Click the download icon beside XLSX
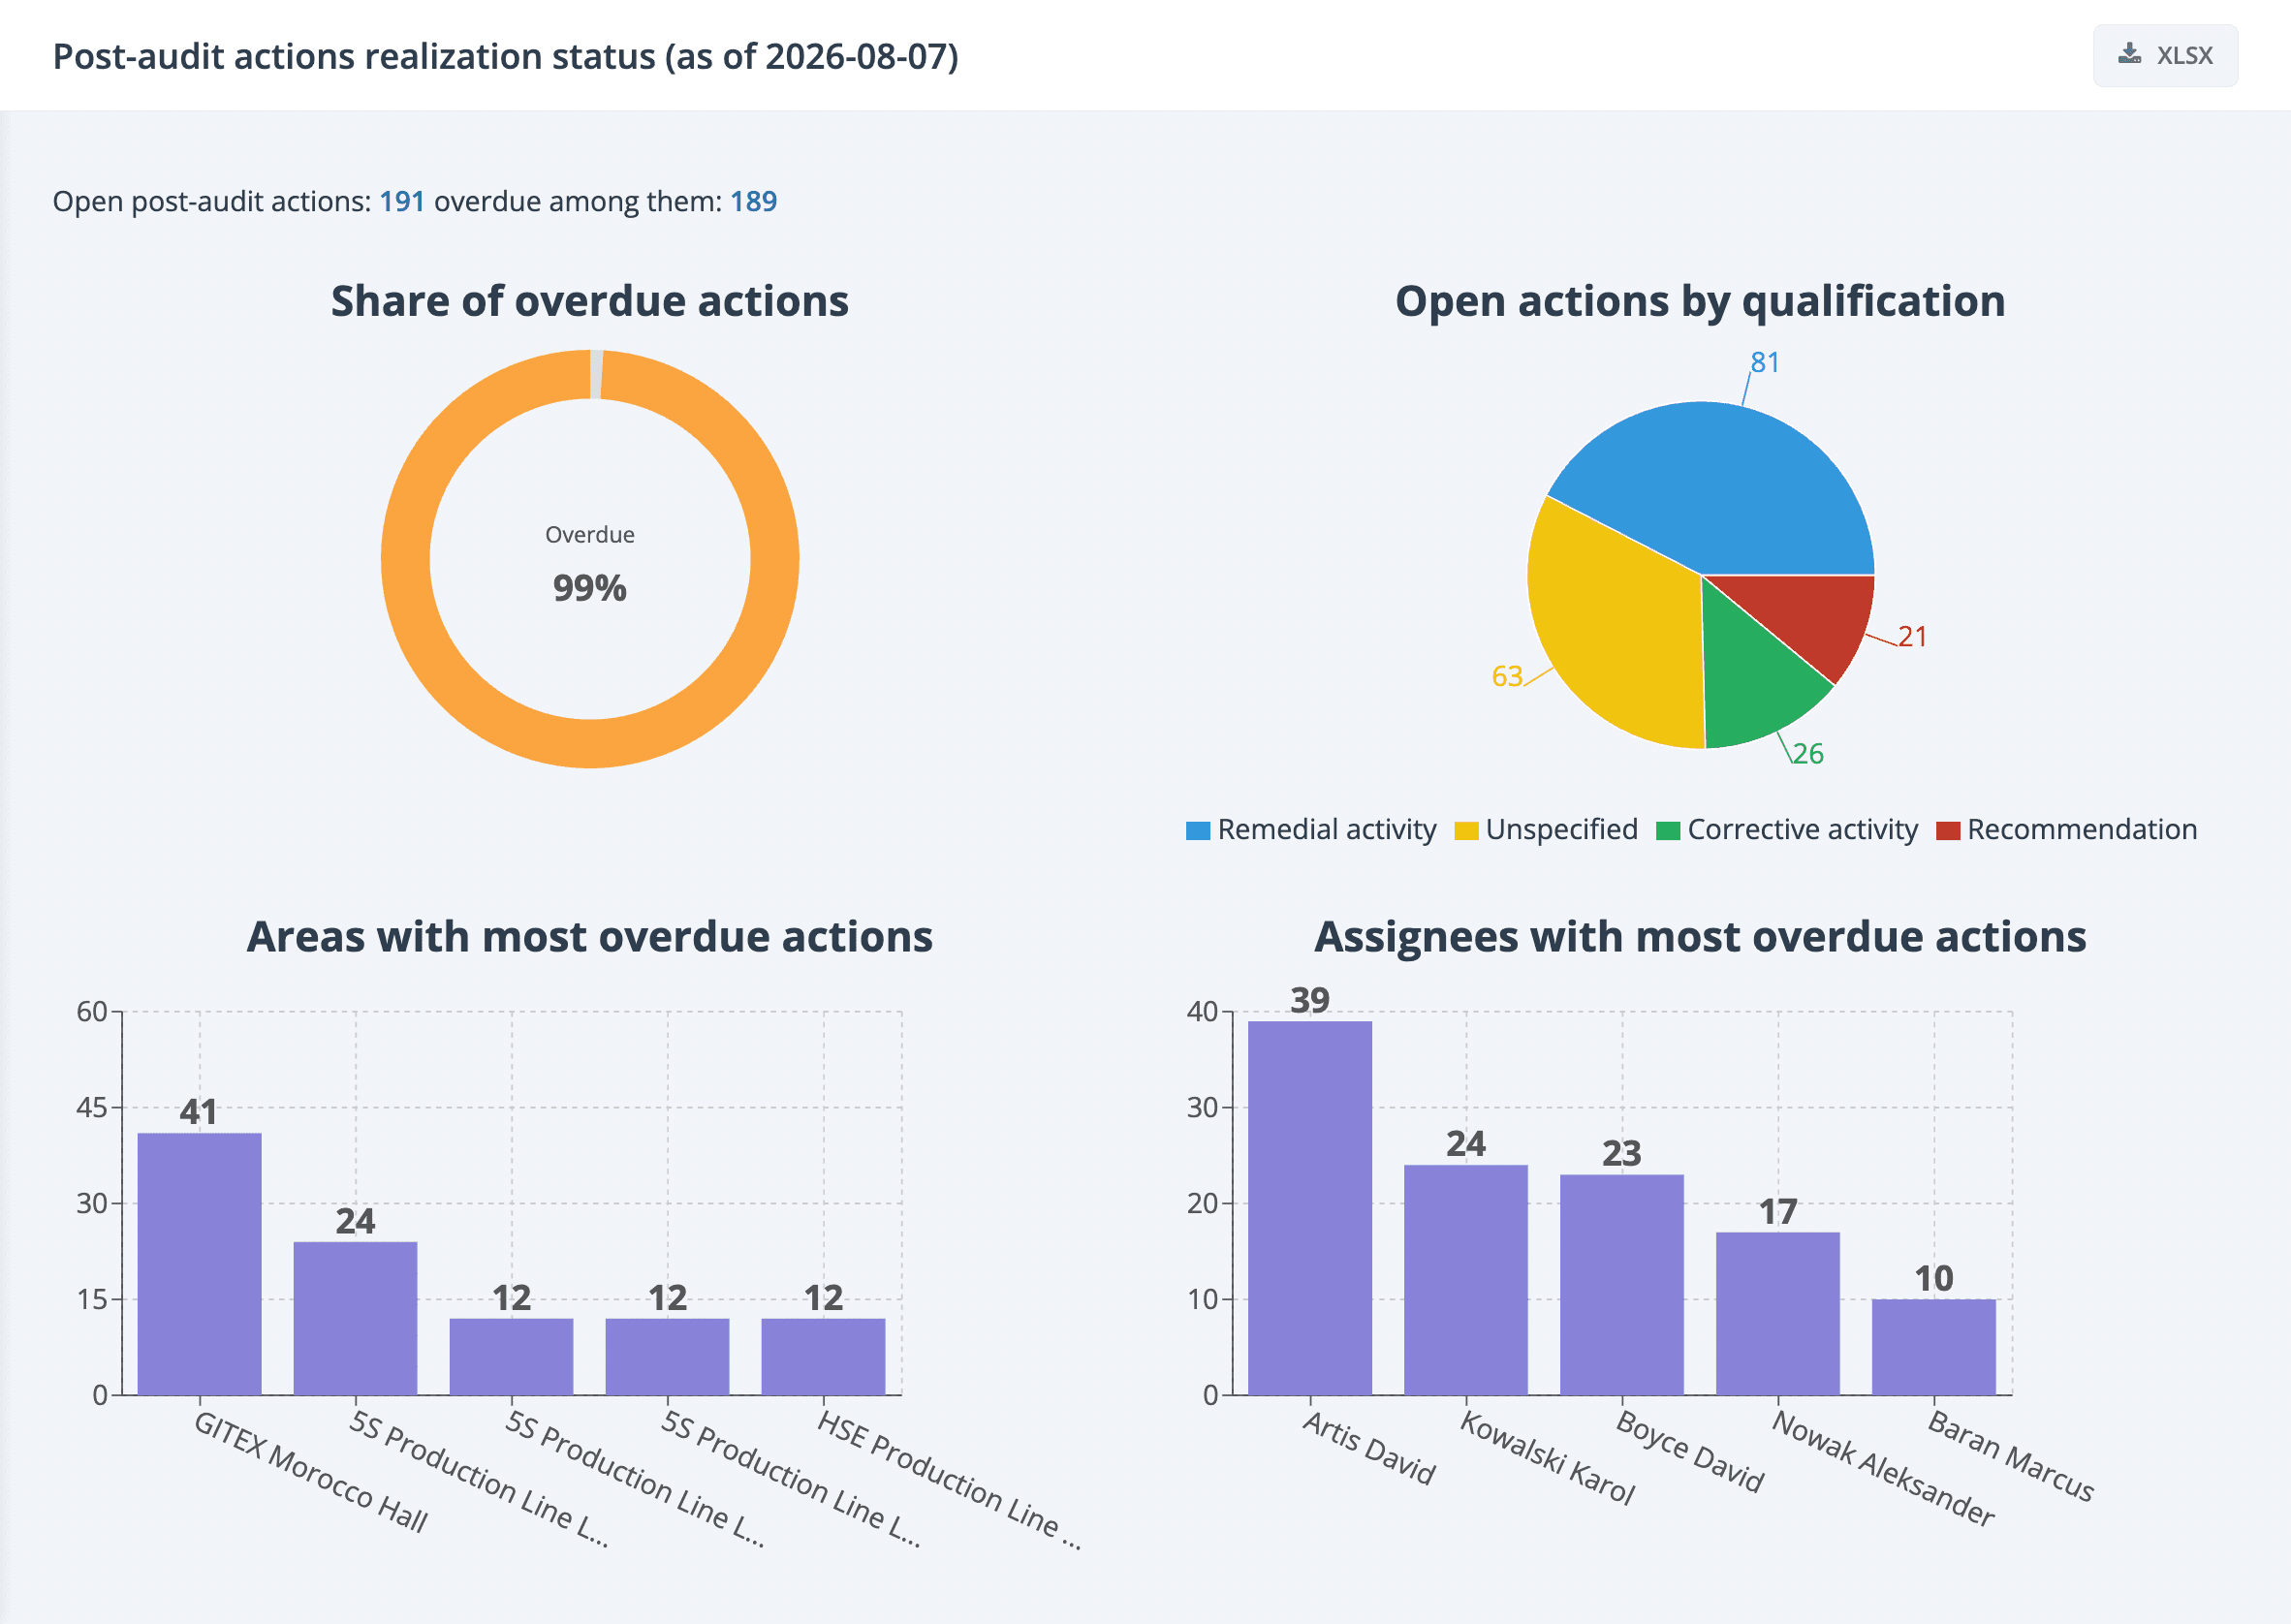The image size is (2291, 1624). 2129,54
